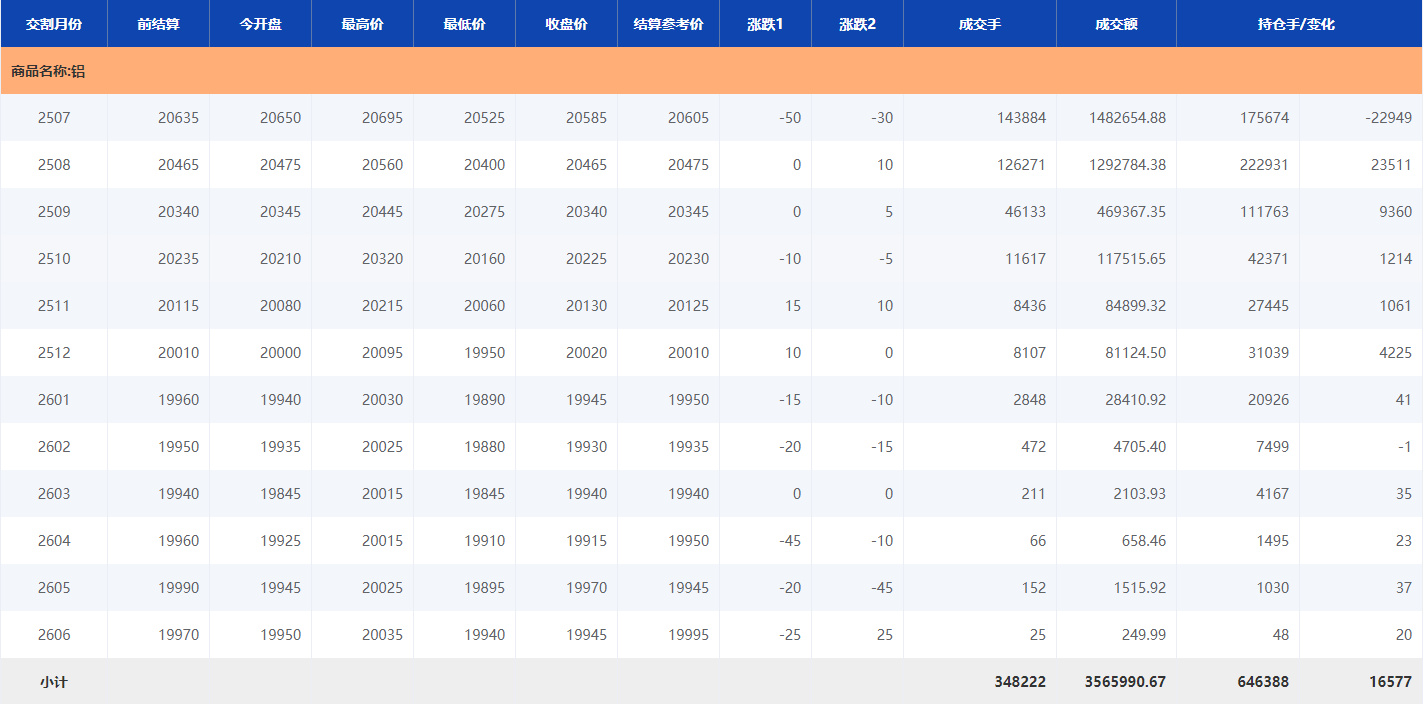Viewport: 1423px width, 704px height.
Task: Click the 2512 delivery month cell
Action: tap(54, 353)
